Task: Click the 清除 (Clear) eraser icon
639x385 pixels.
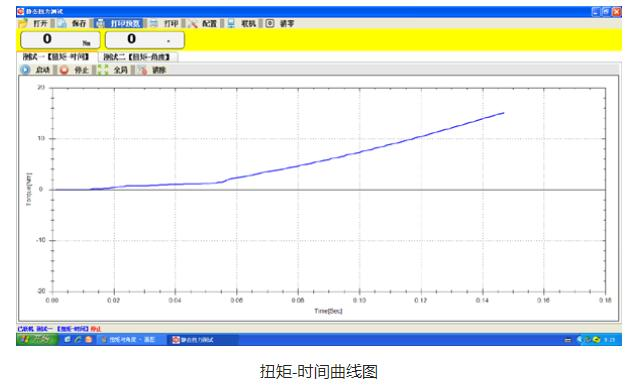Action: (142, 70)
